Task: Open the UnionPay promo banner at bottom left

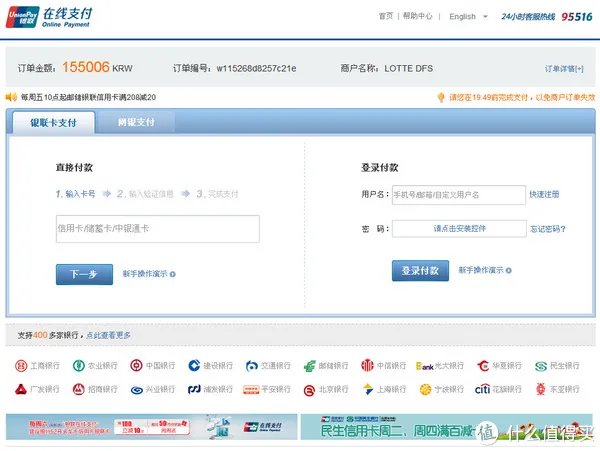Action: click(x=152, y=427)
